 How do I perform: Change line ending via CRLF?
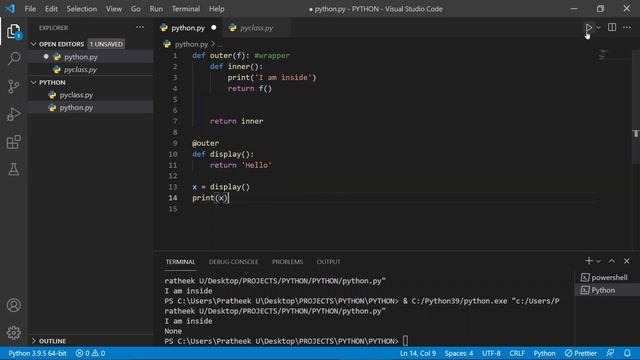click(x=517, y=353)
